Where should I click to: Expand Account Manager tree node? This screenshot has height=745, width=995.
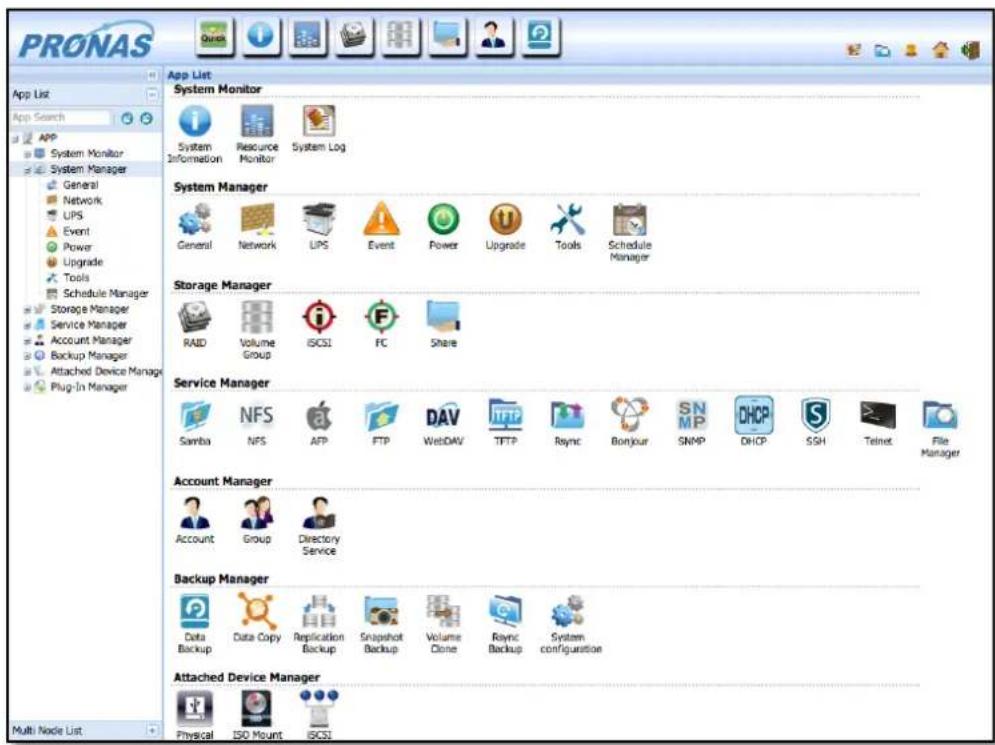coord(27,341)
